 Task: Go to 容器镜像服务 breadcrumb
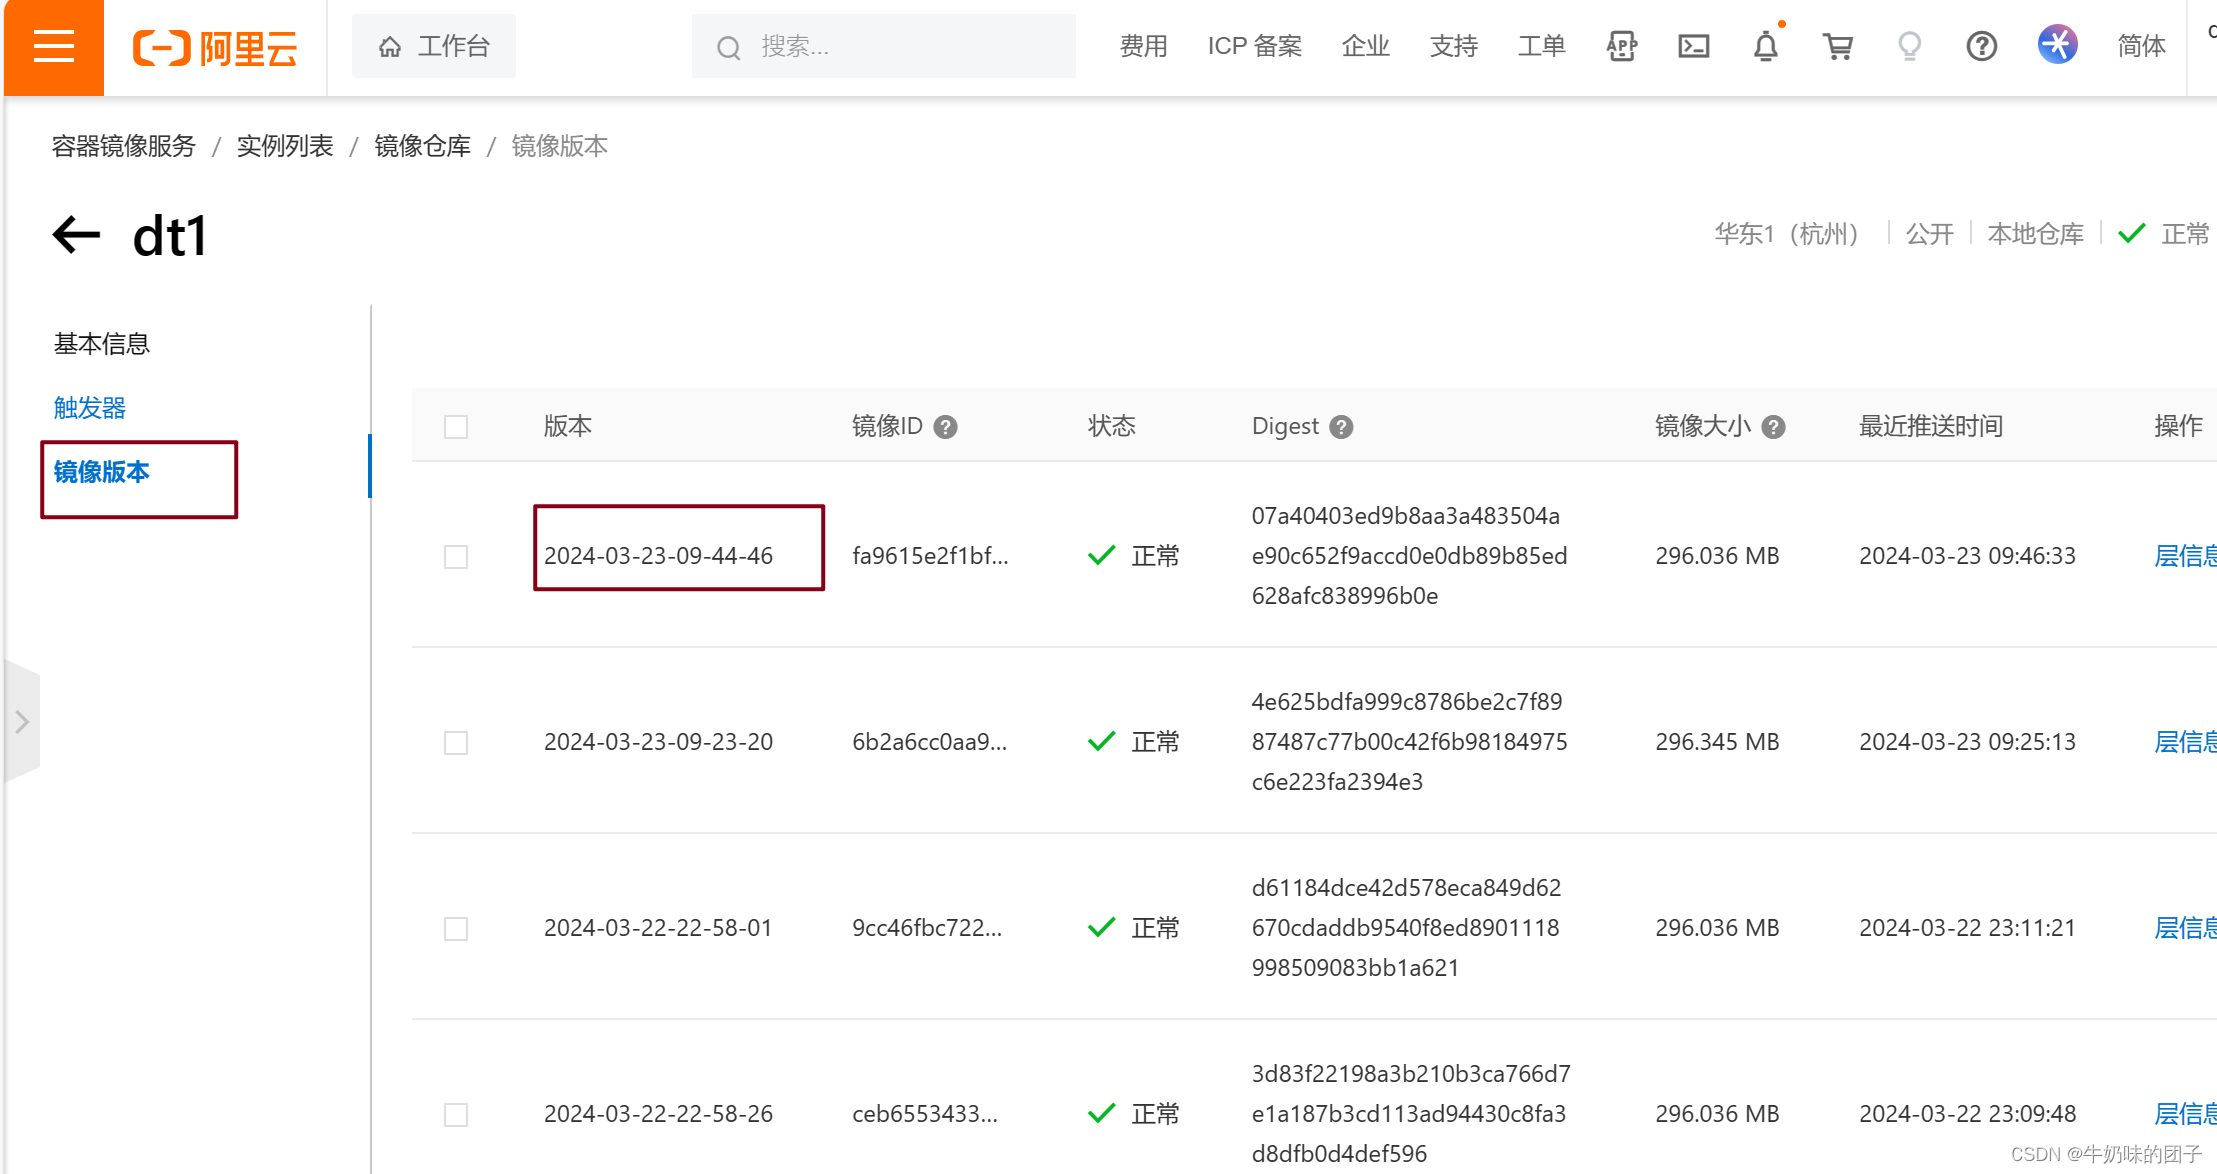124,146
